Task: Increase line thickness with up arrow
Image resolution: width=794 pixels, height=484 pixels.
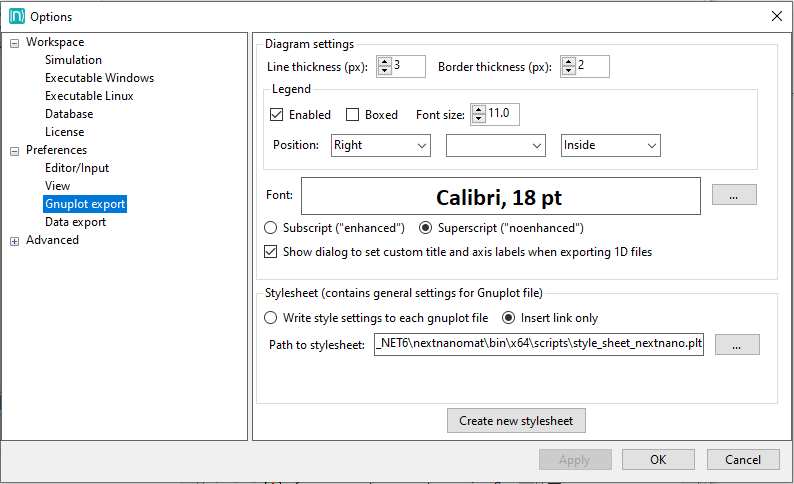Action: [x=384, y=61]
